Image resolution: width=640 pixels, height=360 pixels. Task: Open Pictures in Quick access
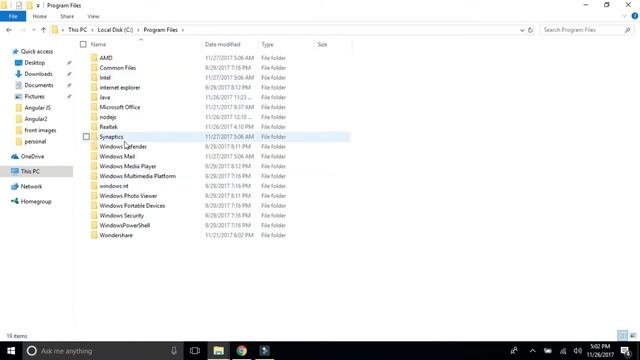(34, 97)
